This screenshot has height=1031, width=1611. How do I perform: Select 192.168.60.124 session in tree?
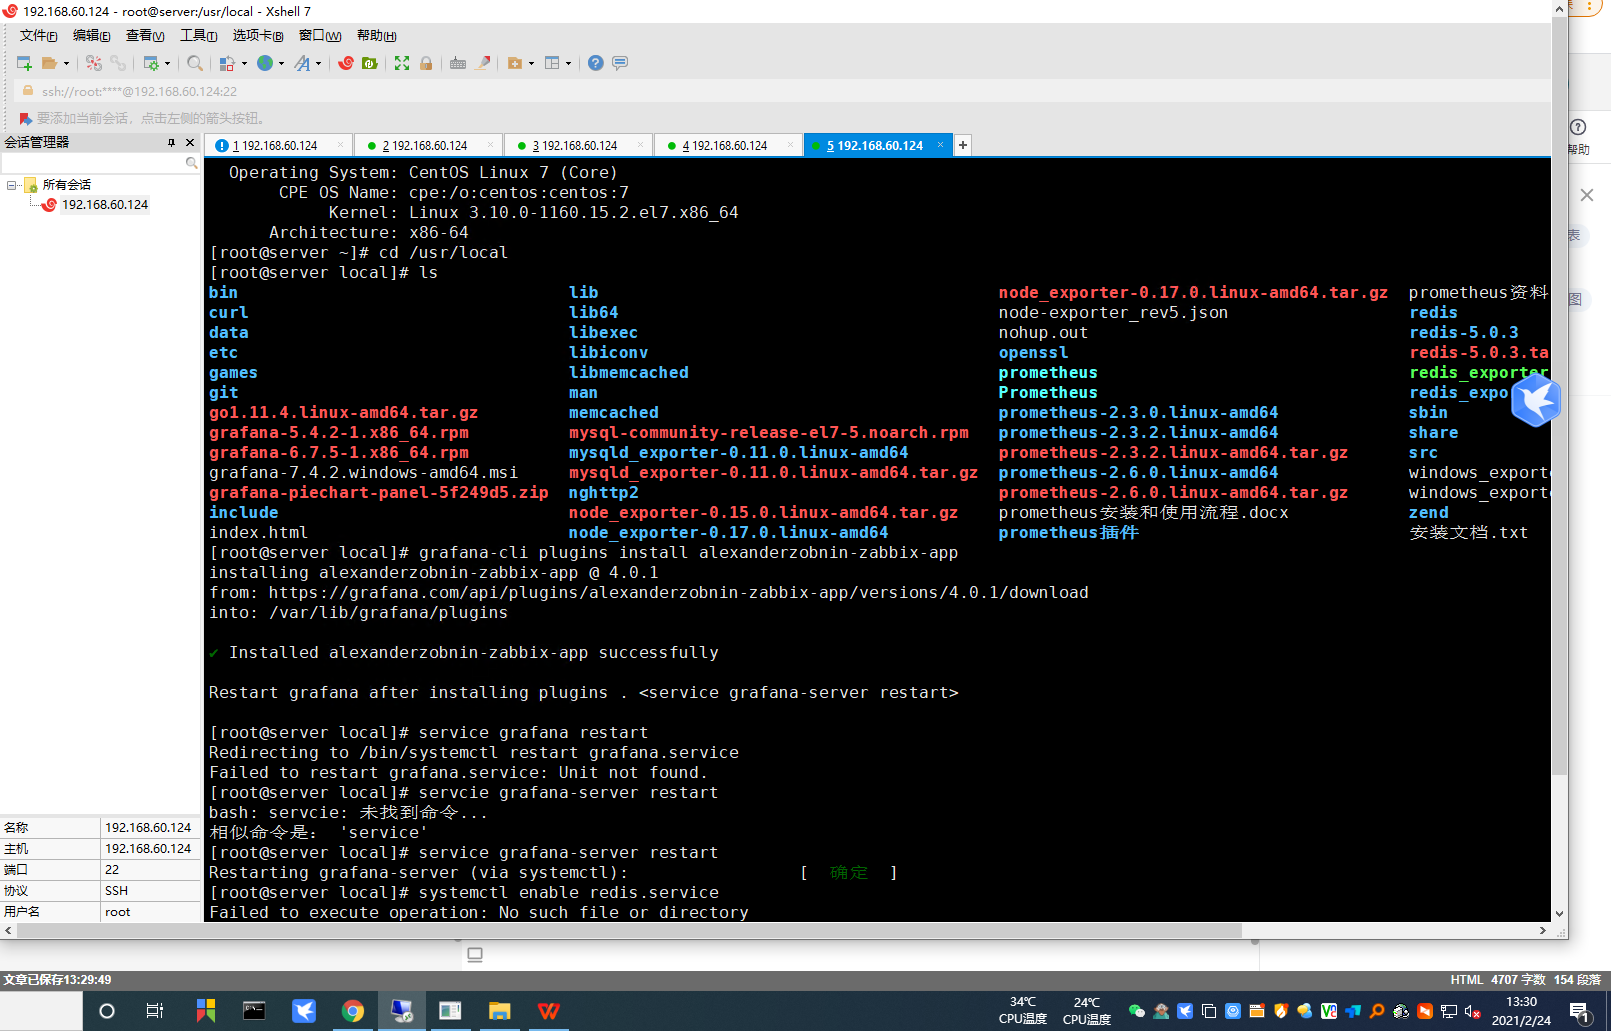[x=104, y=205]
